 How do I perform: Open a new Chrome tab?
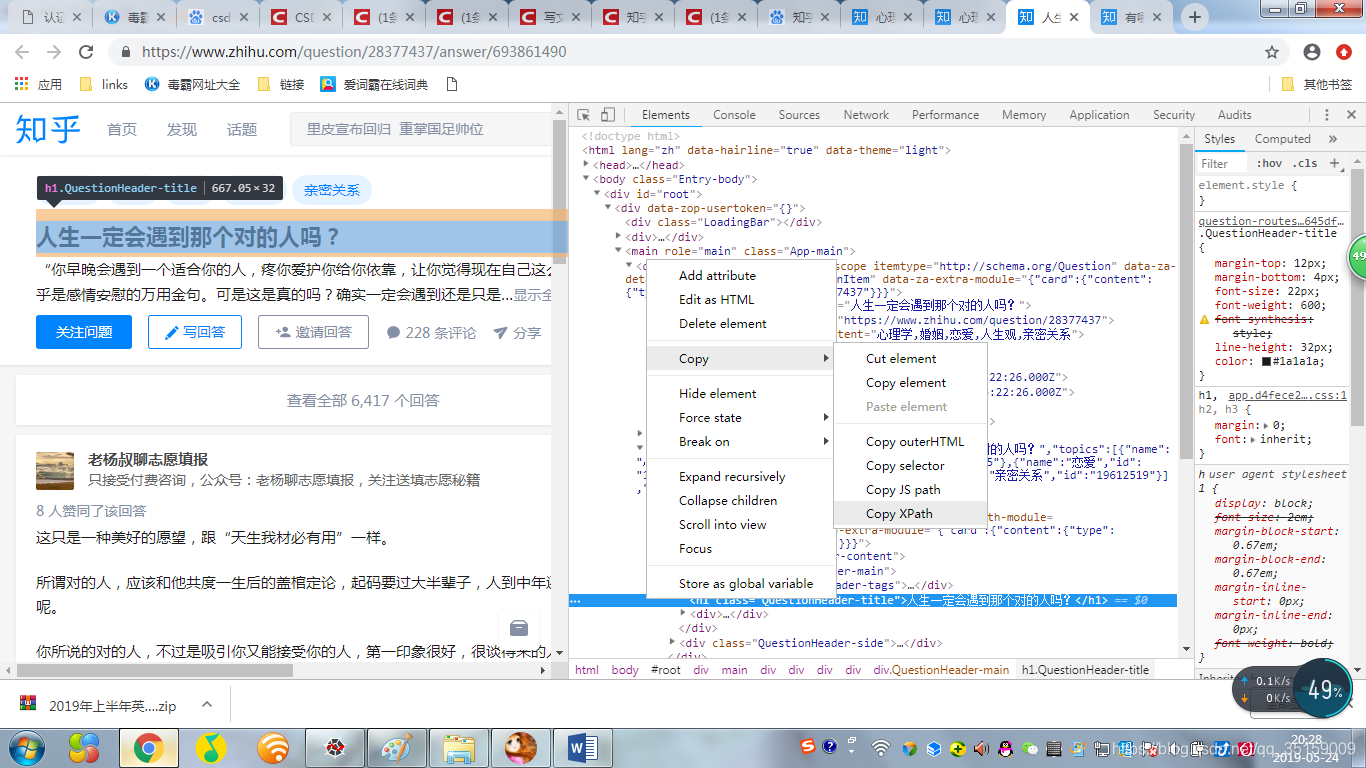point(1194,17)
